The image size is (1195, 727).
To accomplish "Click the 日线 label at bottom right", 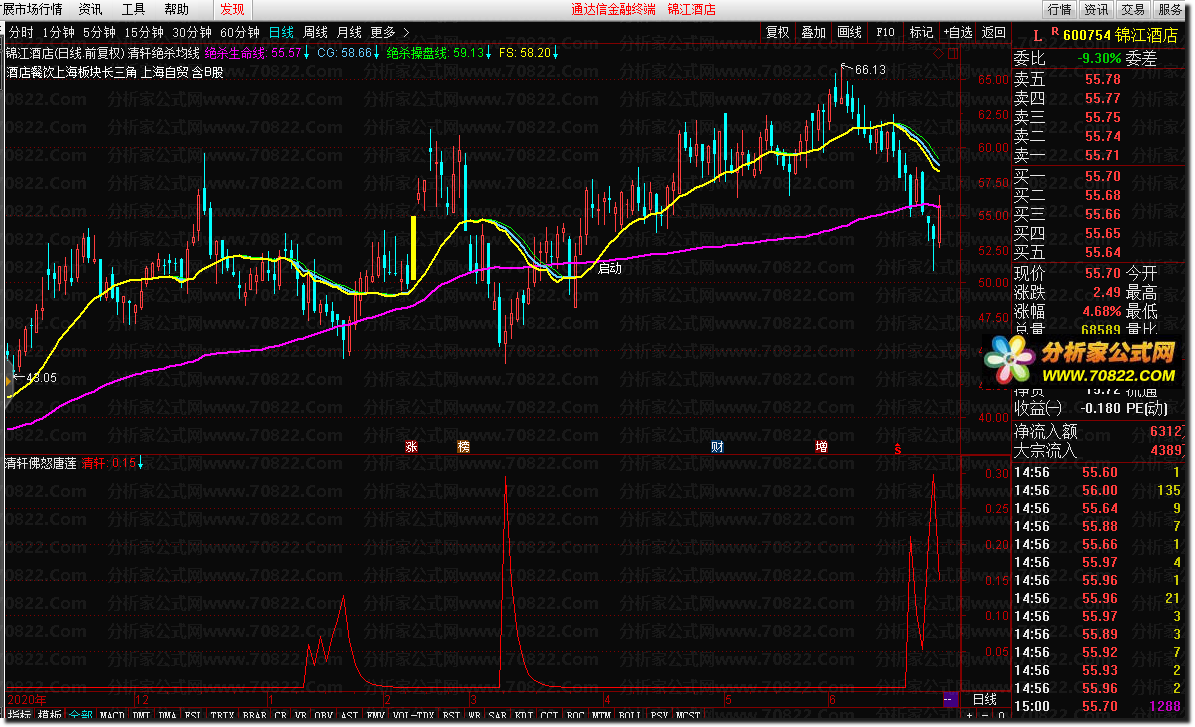I will click(985, 699).
